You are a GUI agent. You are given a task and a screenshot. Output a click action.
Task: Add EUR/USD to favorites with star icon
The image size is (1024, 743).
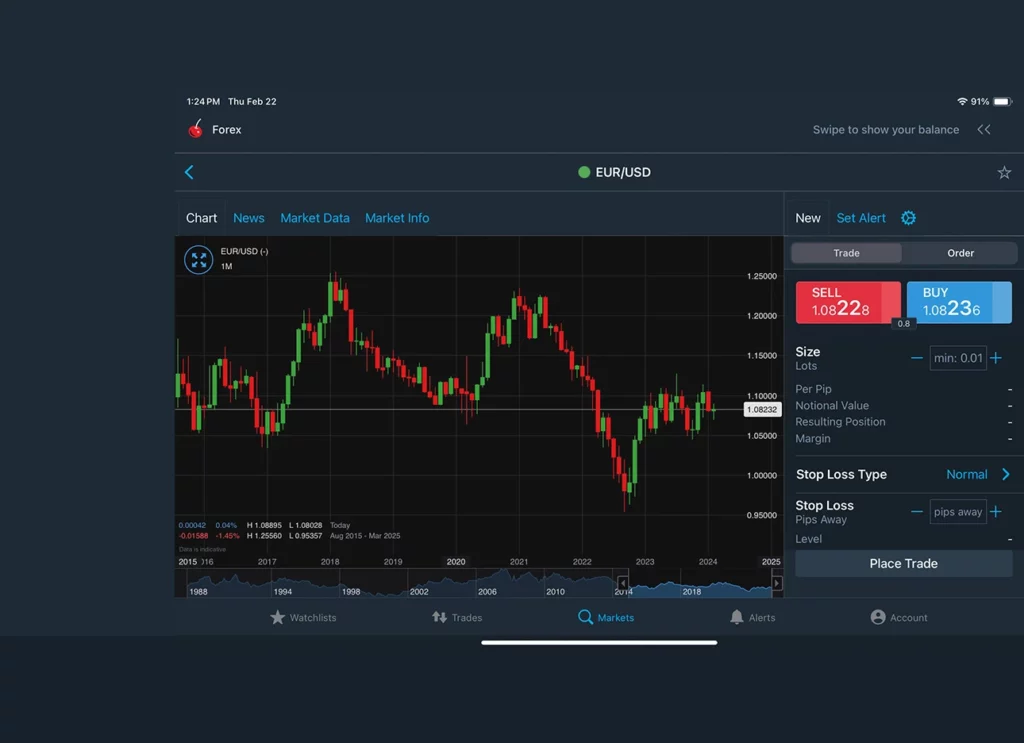click(x=1004, y=173)
